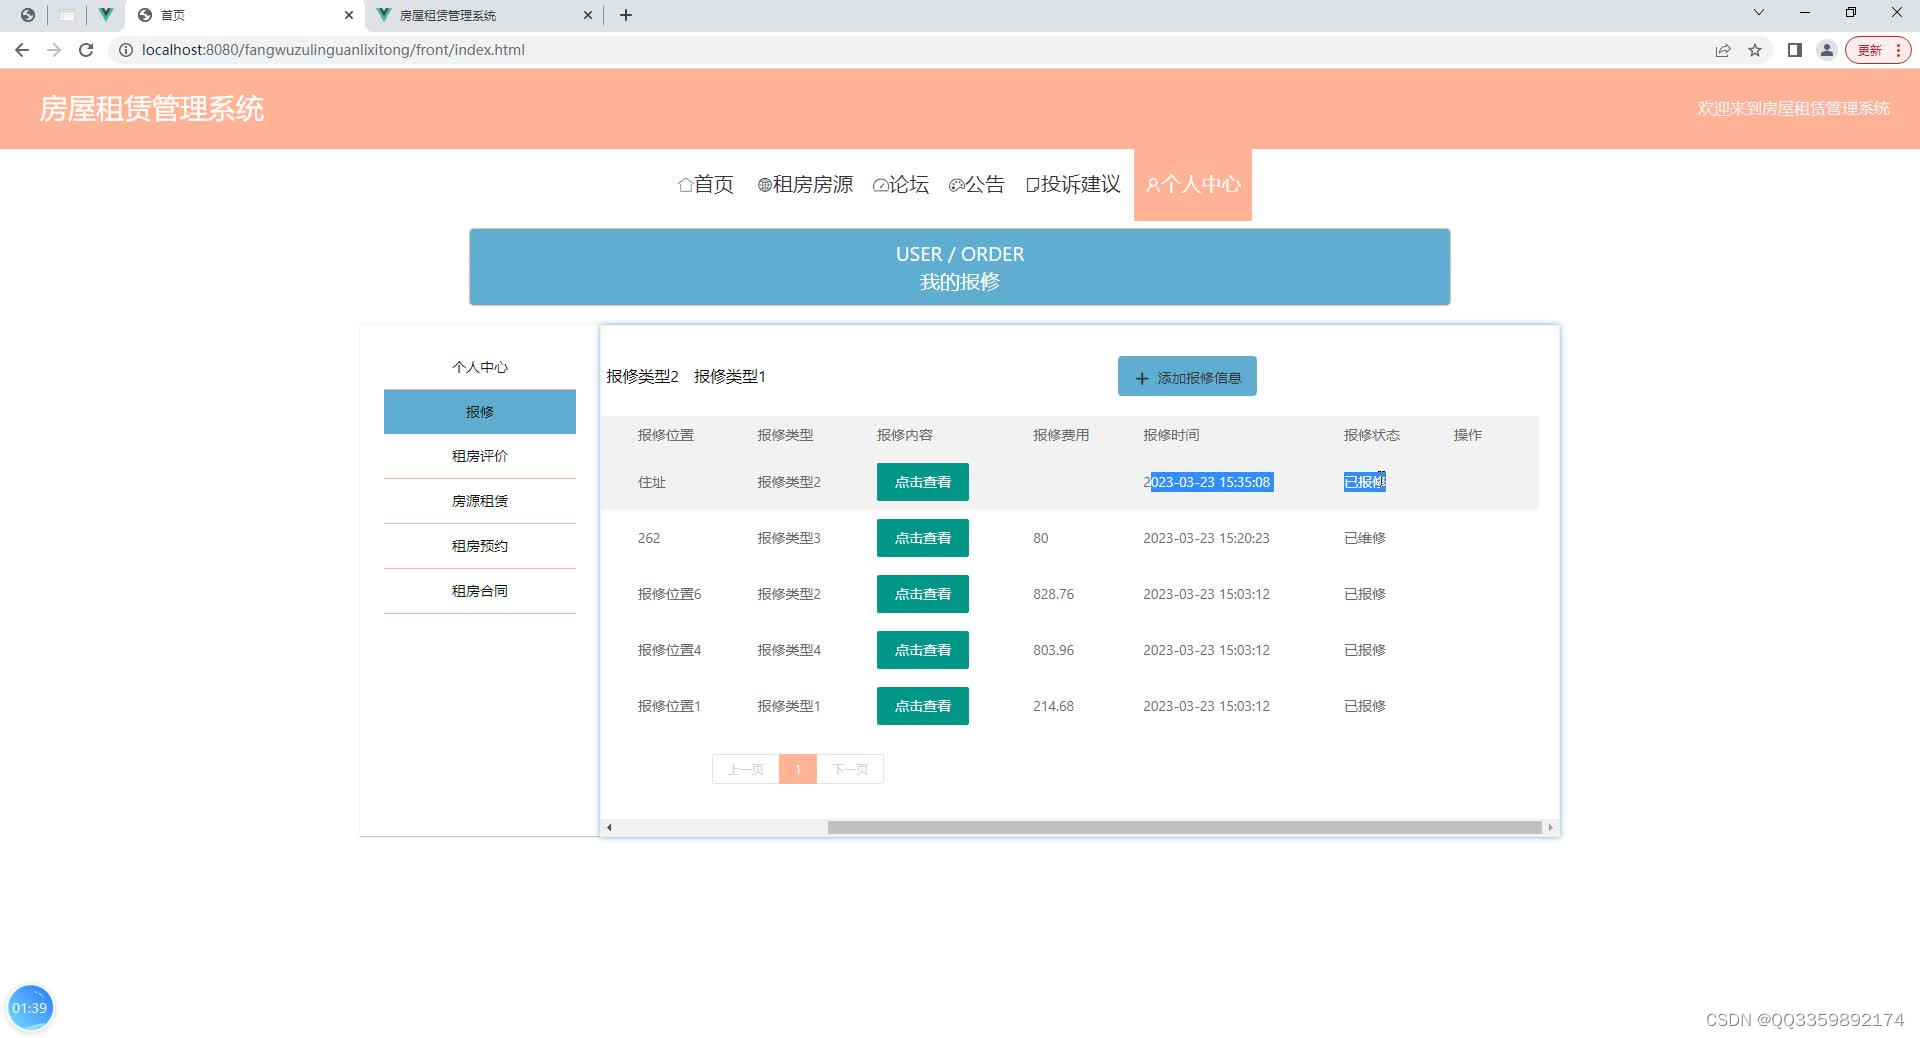Open the browser profile avatar icon
Viewport: 1920px width, 1038px height.
tap(1827, 50)
